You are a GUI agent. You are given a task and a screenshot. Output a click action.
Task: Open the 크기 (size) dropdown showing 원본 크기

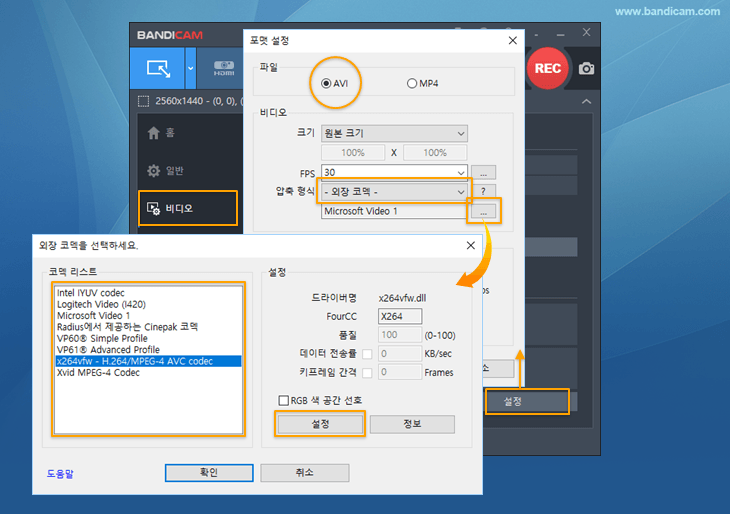pos(395,133)
